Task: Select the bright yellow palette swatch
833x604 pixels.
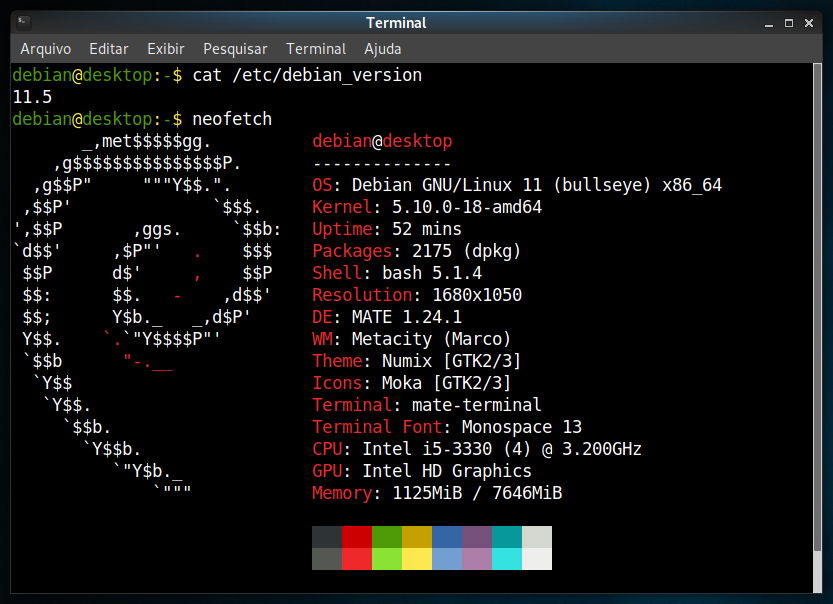Action: 417,559
